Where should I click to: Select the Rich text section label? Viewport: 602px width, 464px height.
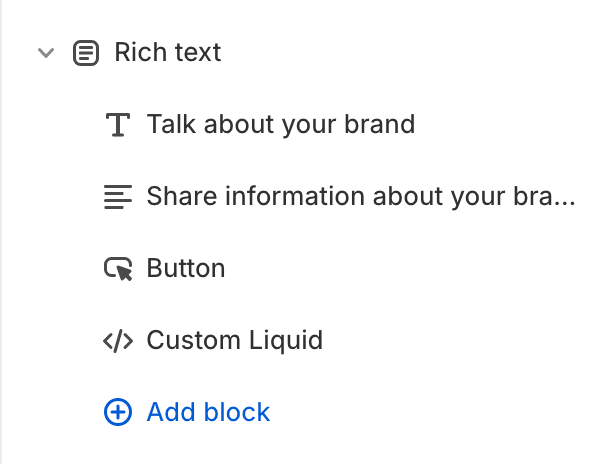[168, 52]
